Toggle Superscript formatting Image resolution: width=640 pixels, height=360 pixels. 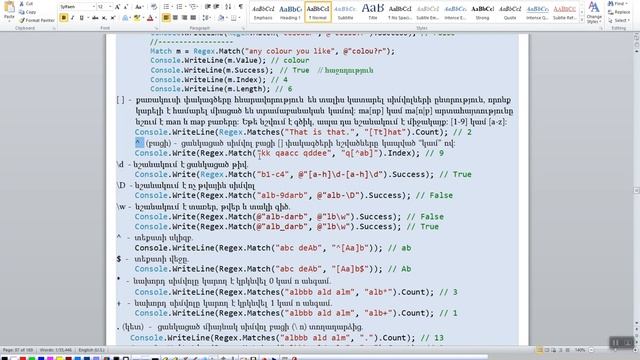tap(113, 18)
